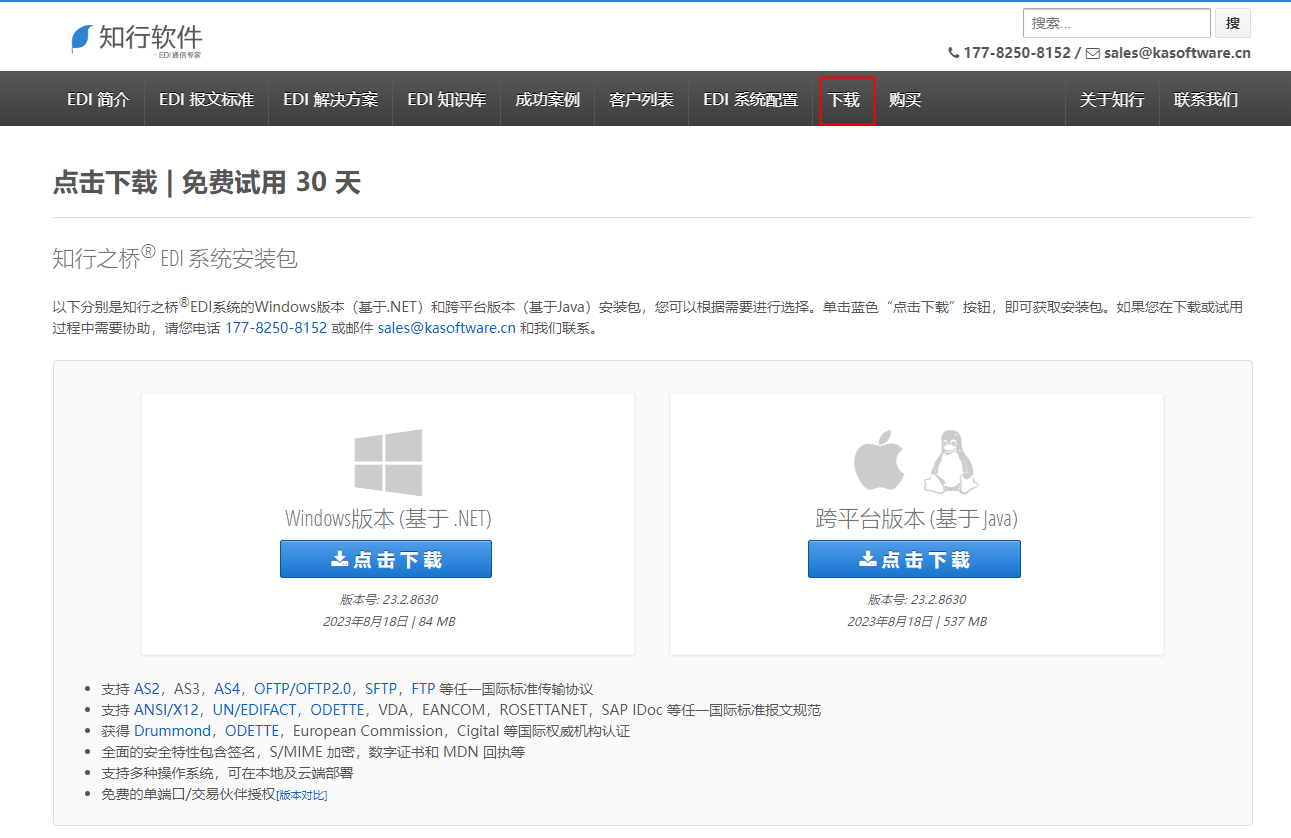Image resolution: width=1291 pixels, height=838 pixels.
Task: Open the SFTP link
Action: click(381, 689)
